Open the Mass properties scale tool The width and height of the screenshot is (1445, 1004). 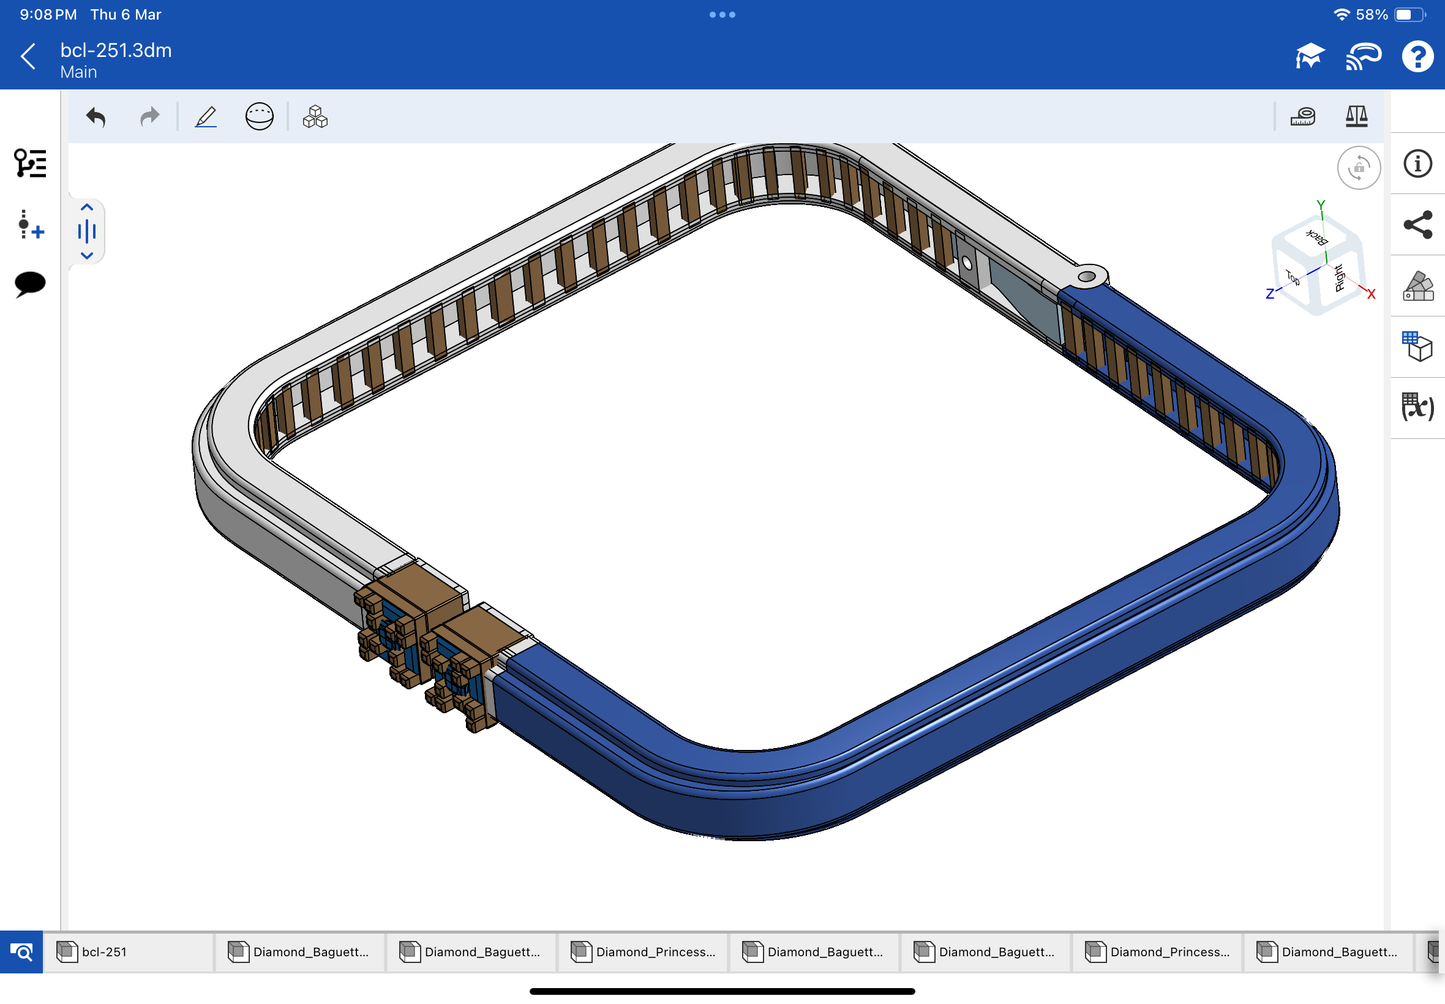pyautogui.click(x=1356, y=117)
